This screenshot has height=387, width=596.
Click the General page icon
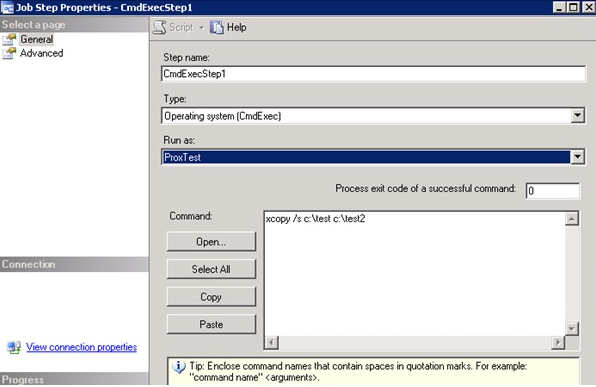click(10, 40)
